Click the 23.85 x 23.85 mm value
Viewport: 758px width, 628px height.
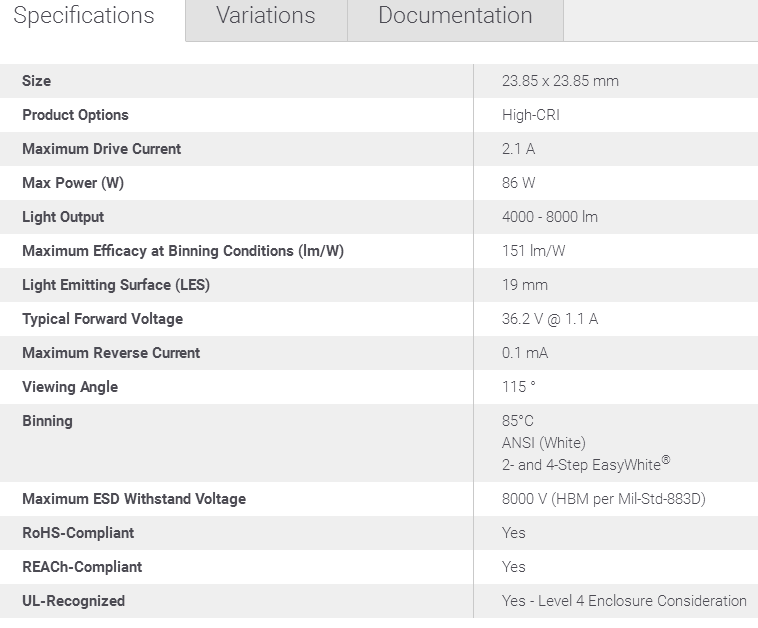point(560,81)
